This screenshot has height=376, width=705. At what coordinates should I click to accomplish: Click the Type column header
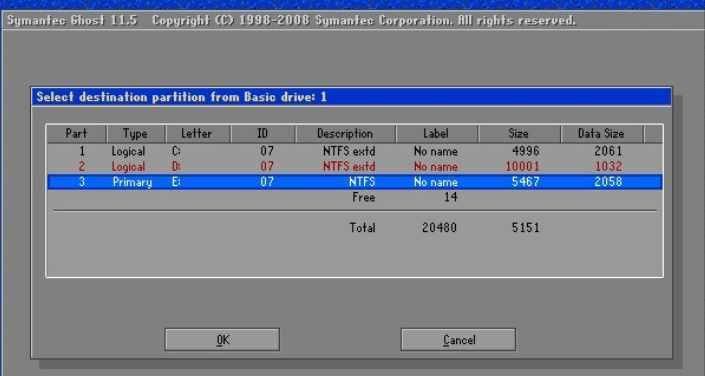click(136, 134)
